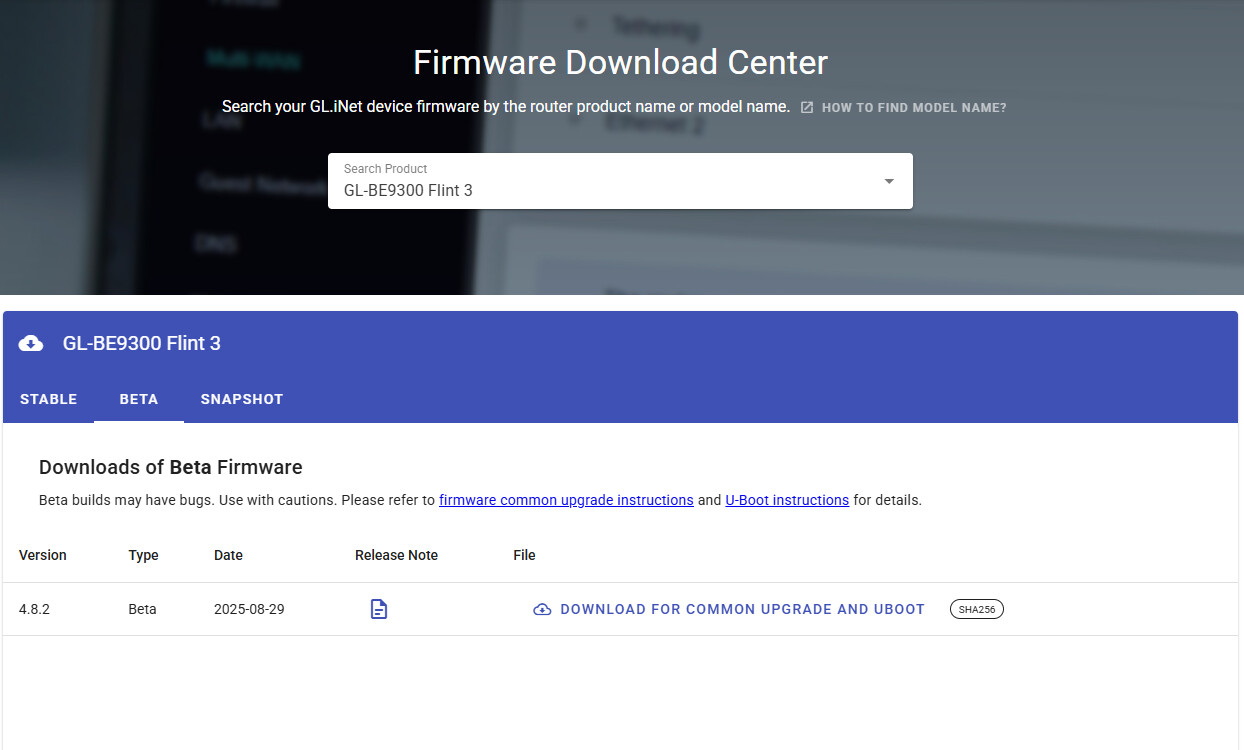Follow the U-Boot instructions link
This screenshot has width=1244, height=750.
point(787,500)
